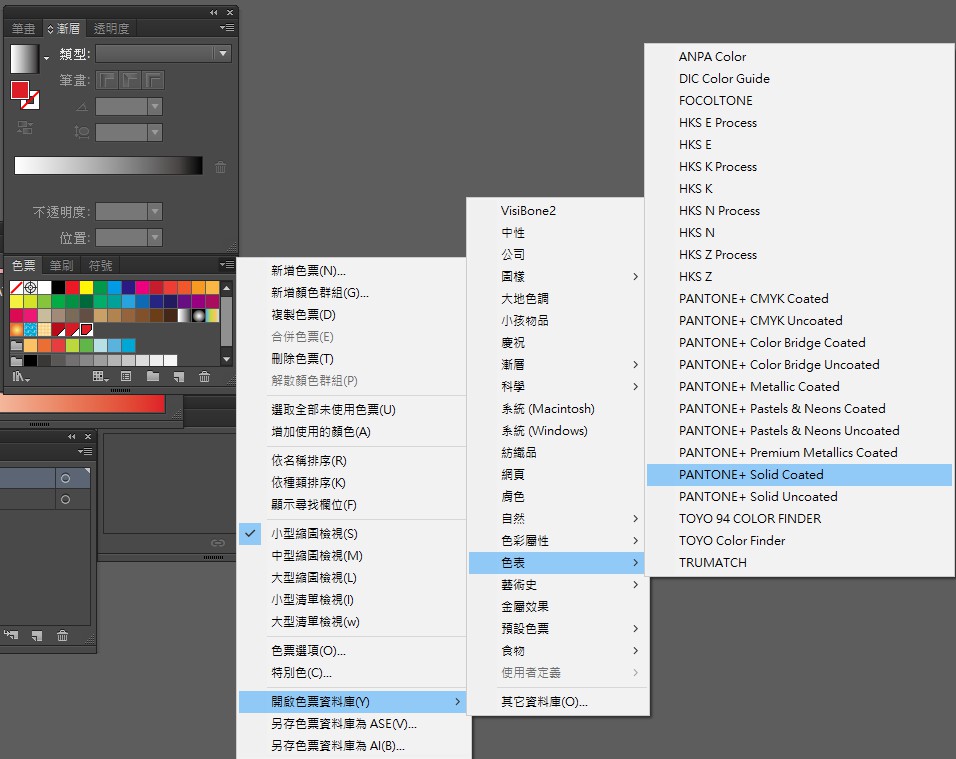
Task: Choose 選取全部未使用色票(U) menu item
Action: (351, 410)
